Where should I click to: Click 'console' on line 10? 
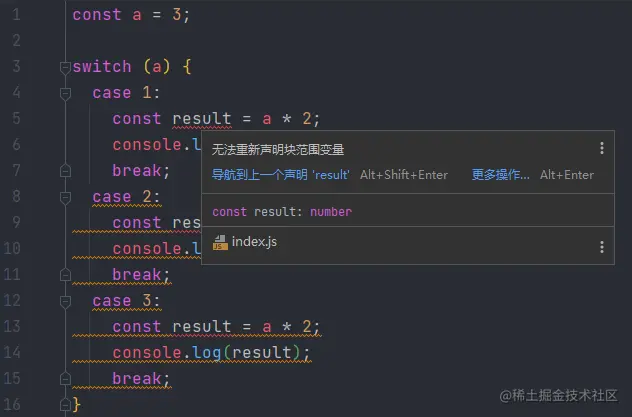(x=147, y=249)
